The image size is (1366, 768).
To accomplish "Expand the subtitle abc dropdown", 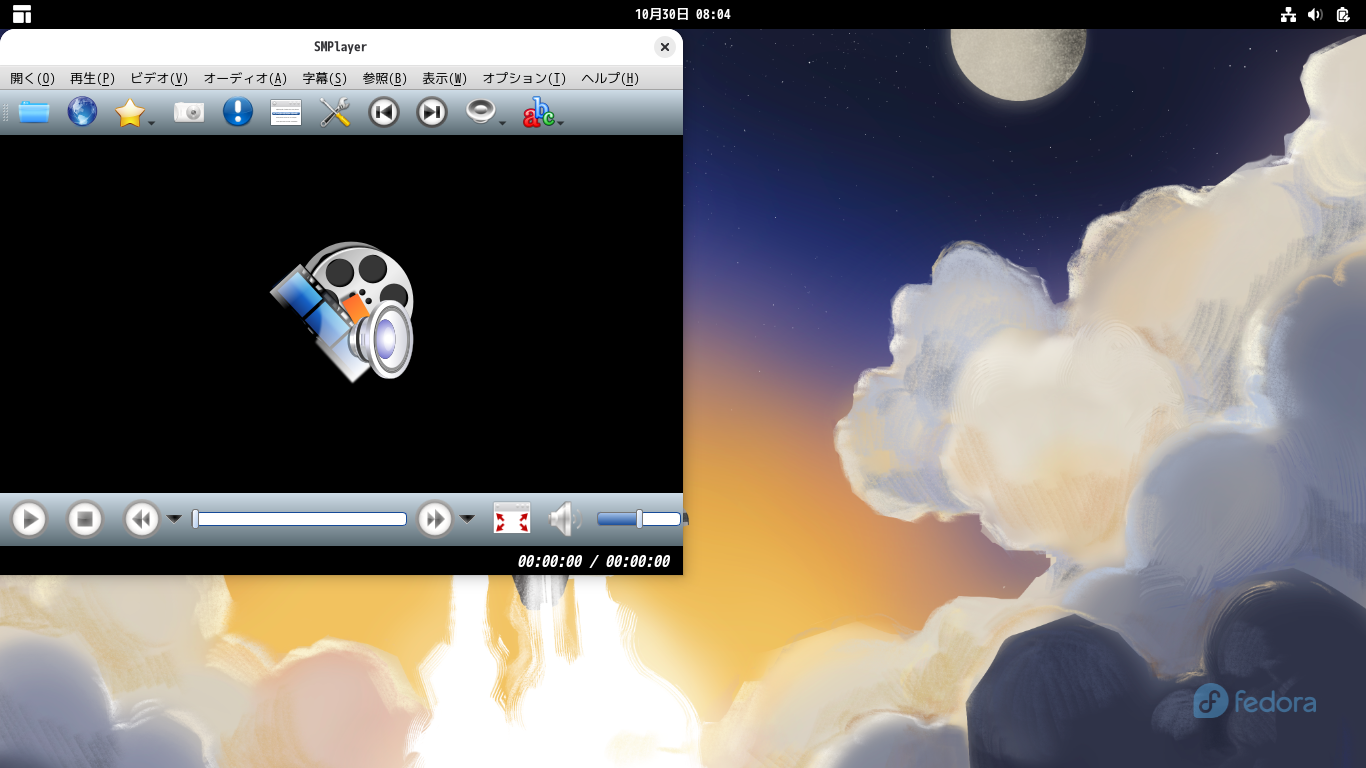I will (561, 123).
